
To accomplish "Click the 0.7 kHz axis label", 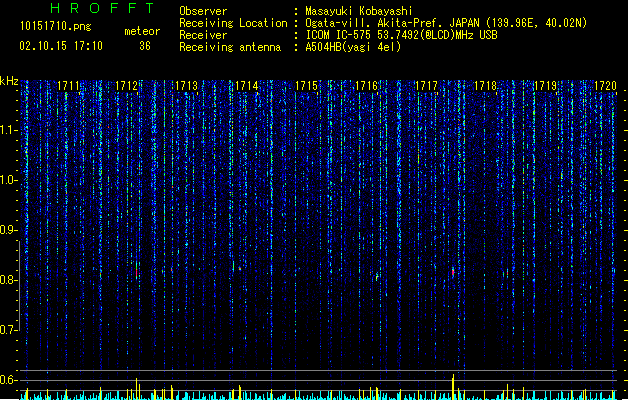I will click(8, 330).
